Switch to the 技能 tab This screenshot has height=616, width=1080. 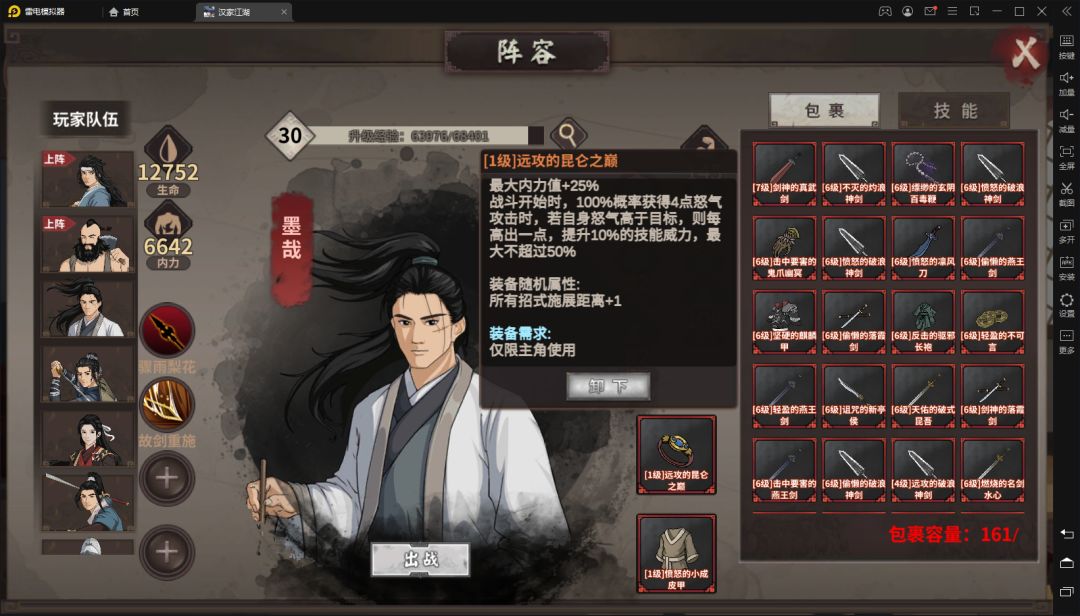click(955, 110)
